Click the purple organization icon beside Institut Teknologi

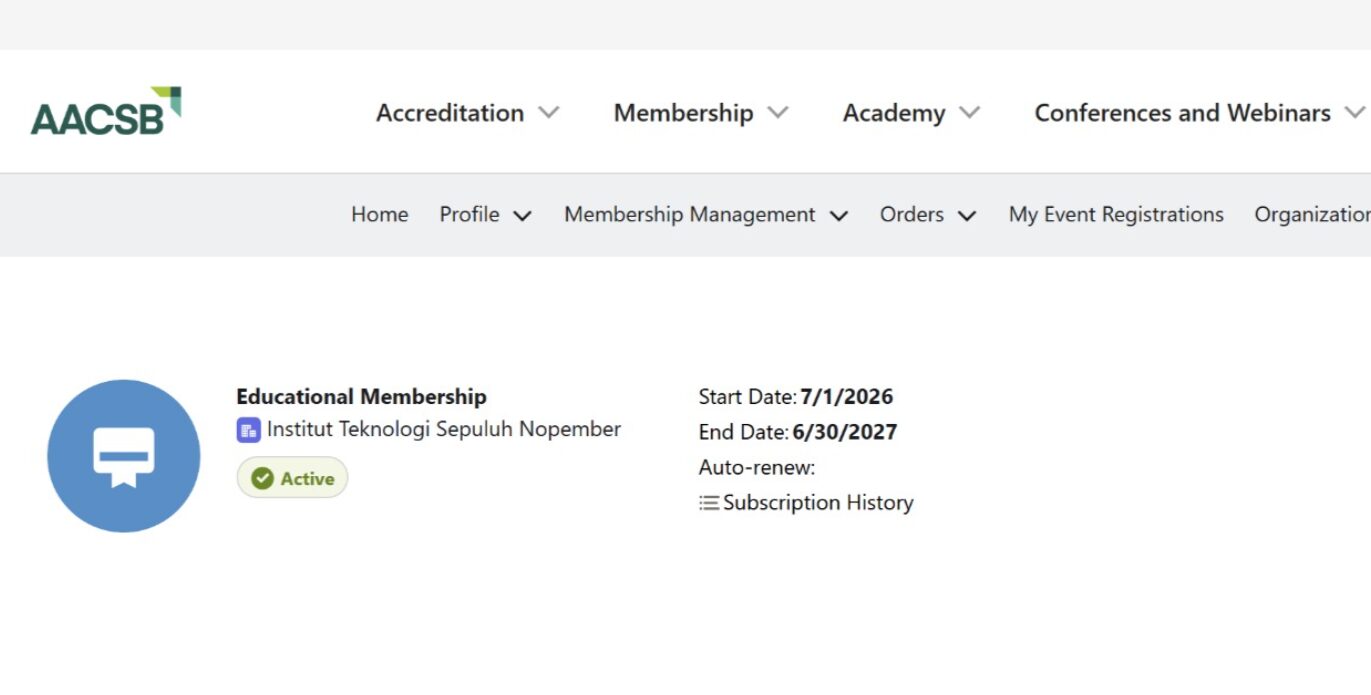click(x=248, y=430)
